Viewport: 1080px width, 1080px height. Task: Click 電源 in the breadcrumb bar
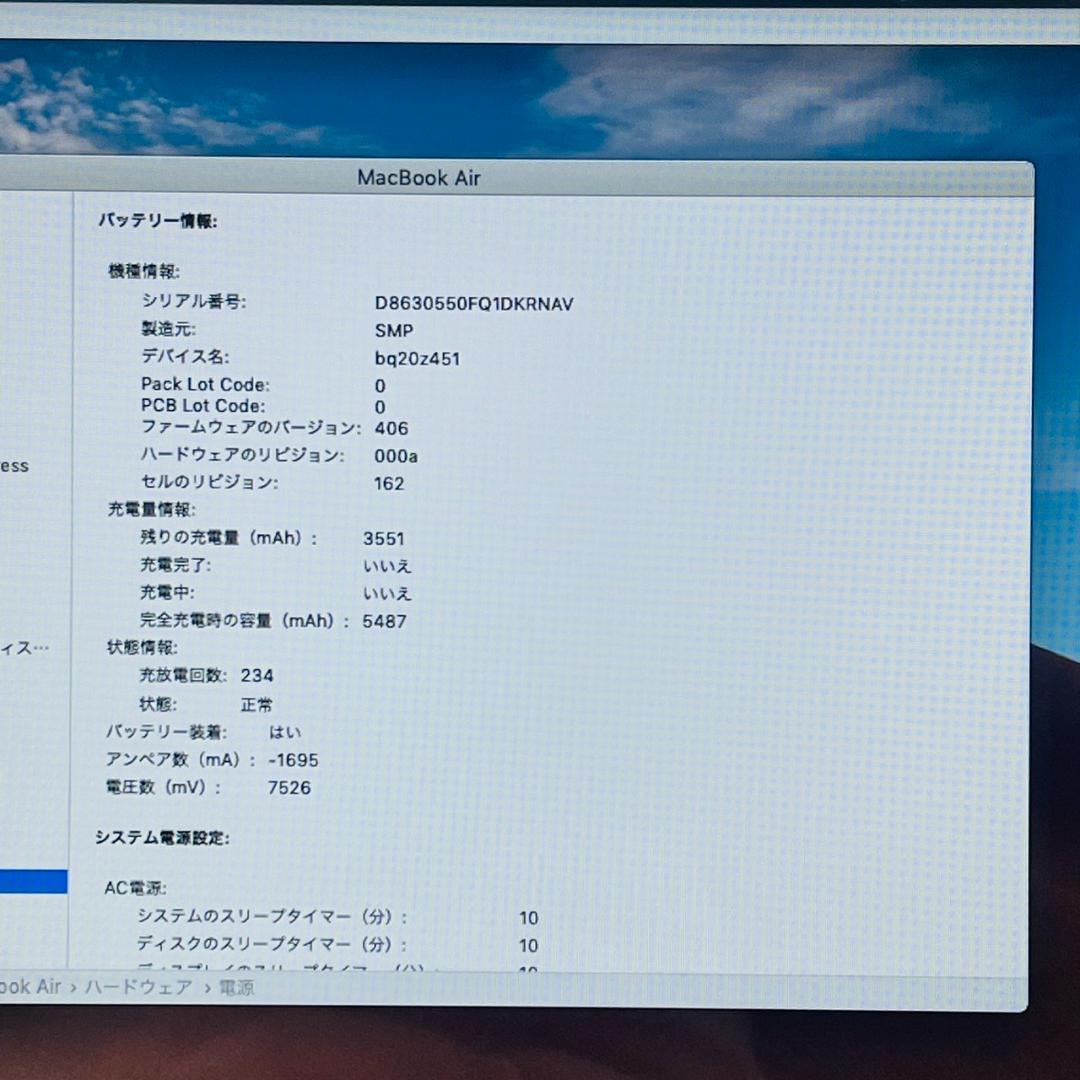[x=239, y=987]
